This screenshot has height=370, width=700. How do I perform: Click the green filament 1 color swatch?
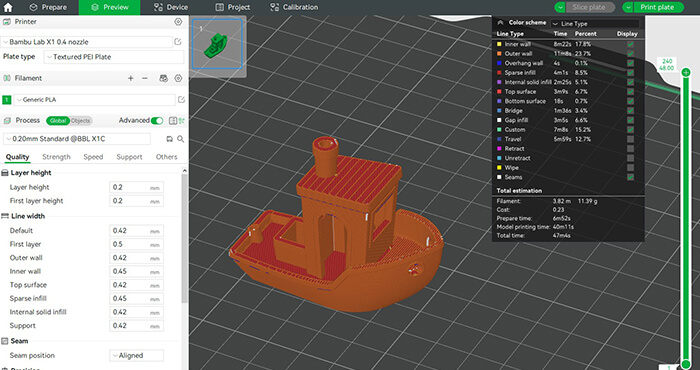tap(7, 100)
